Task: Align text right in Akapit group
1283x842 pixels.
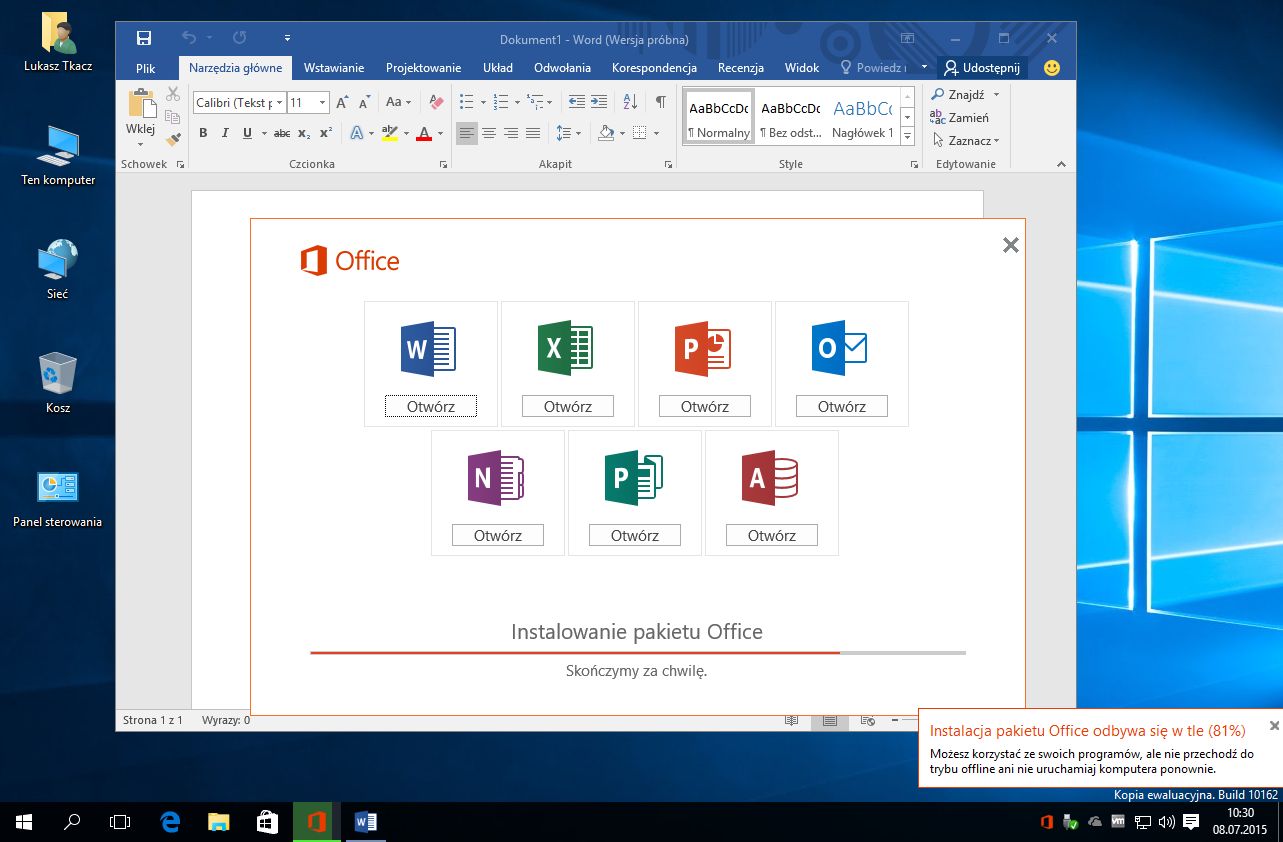Action: (x=511, y=133)
